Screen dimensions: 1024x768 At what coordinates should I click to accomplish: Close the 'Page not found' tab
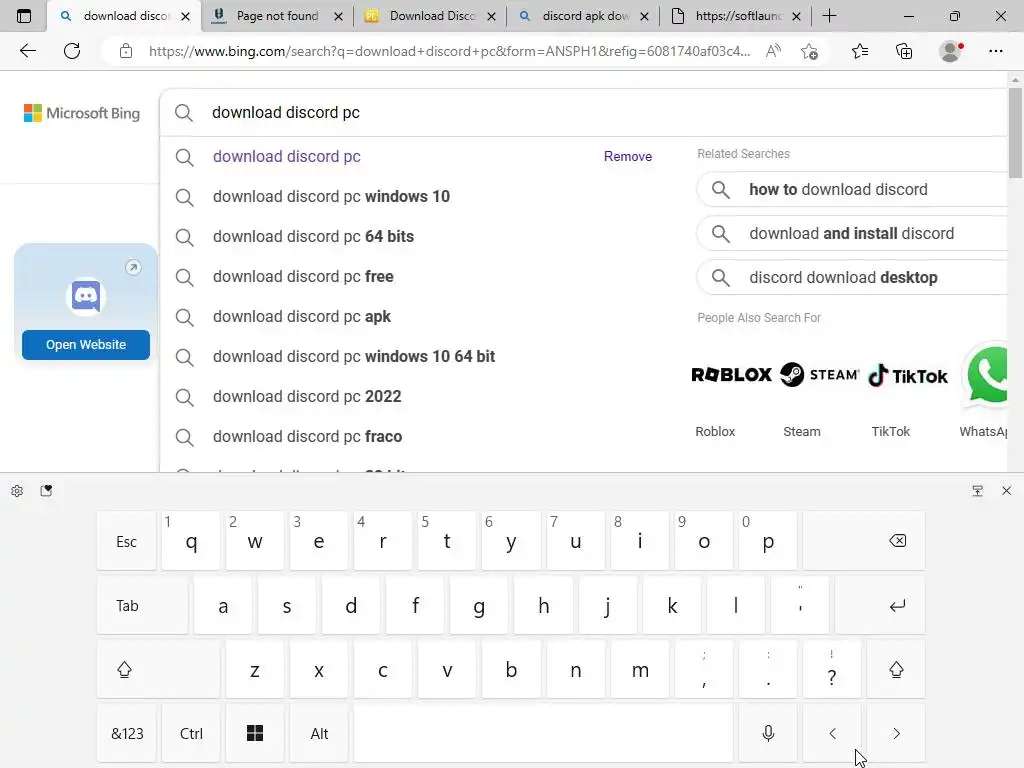(x=338, y=16)
